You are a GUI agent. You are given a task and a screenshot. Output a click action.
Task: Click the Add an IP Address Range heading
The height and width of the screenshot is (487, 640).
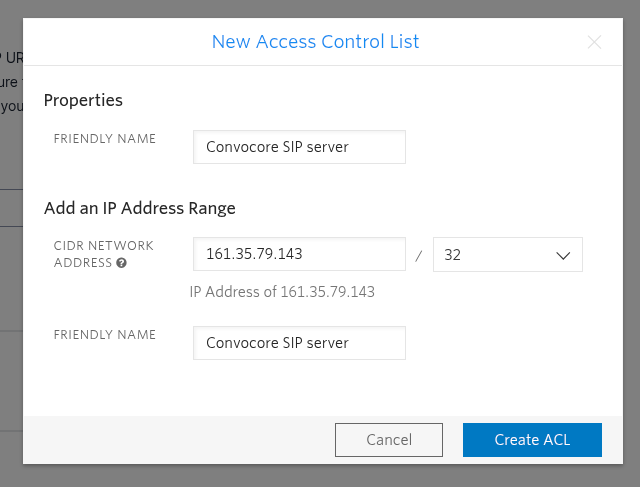tap(139, 208)
